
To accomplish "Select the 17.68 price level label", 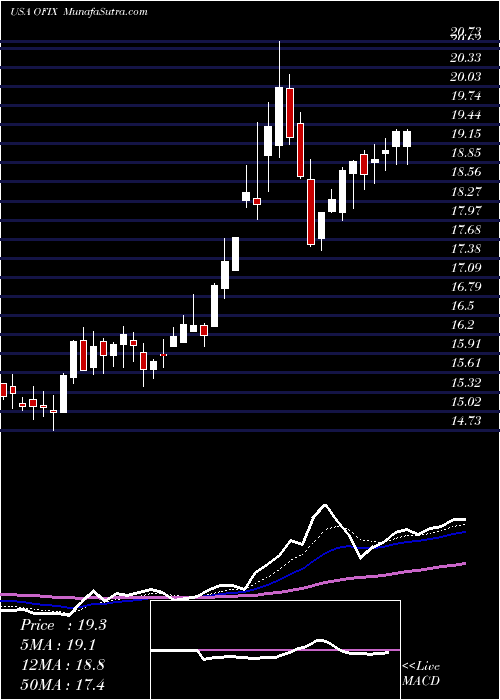I will click(466, 229).
